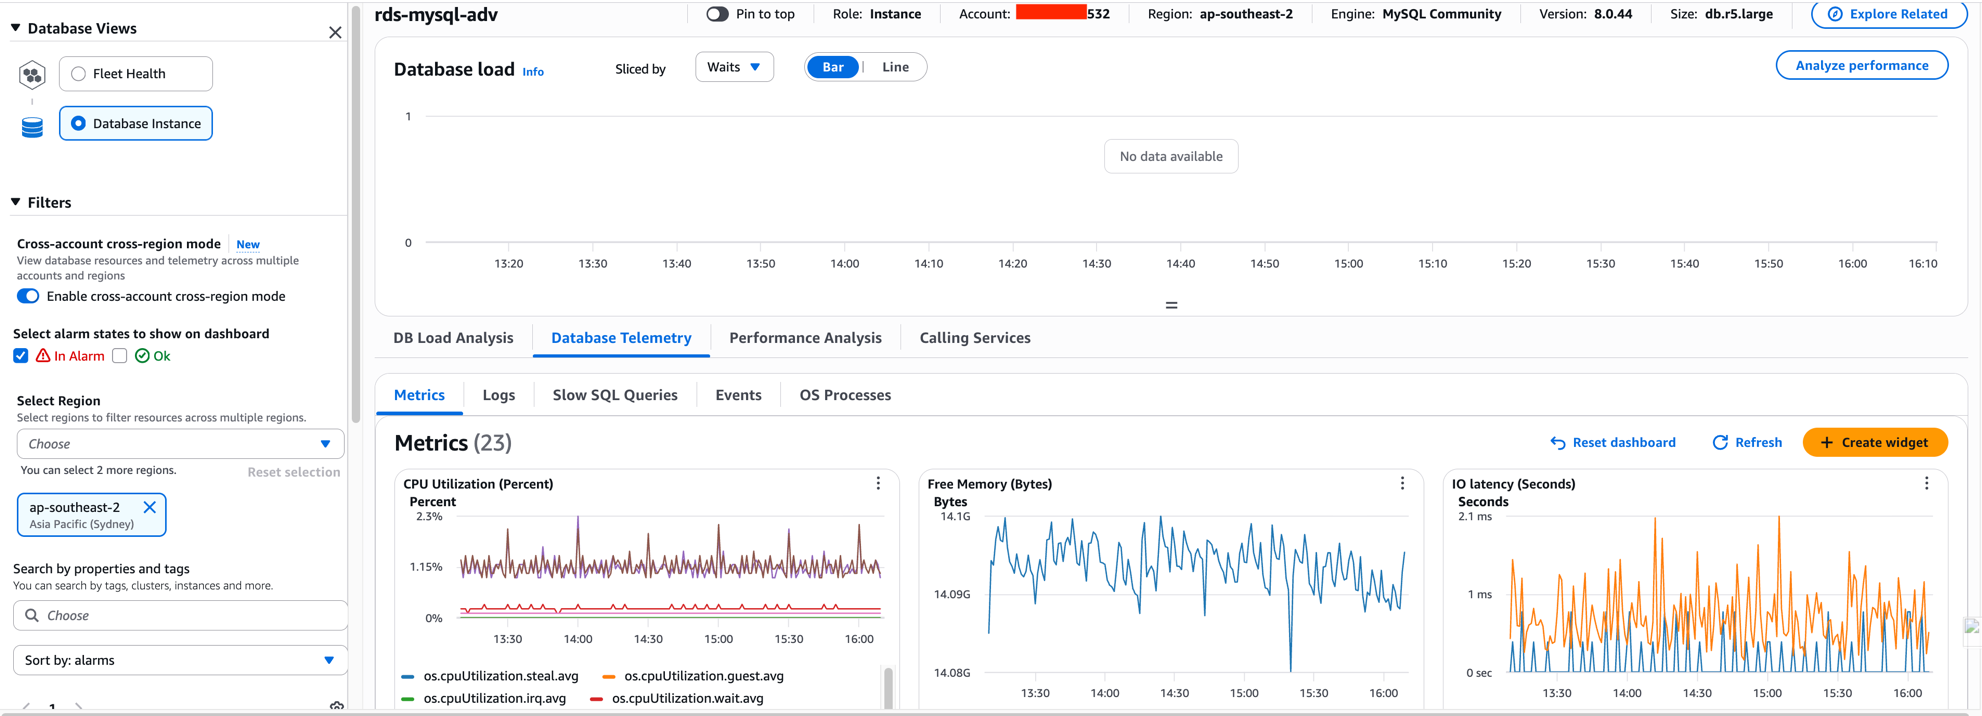The width and height of the screenshot is (1982, 716).
Task: Toggle Enable cross-account cross-region mode switch
Action: (x=28, y=296)
